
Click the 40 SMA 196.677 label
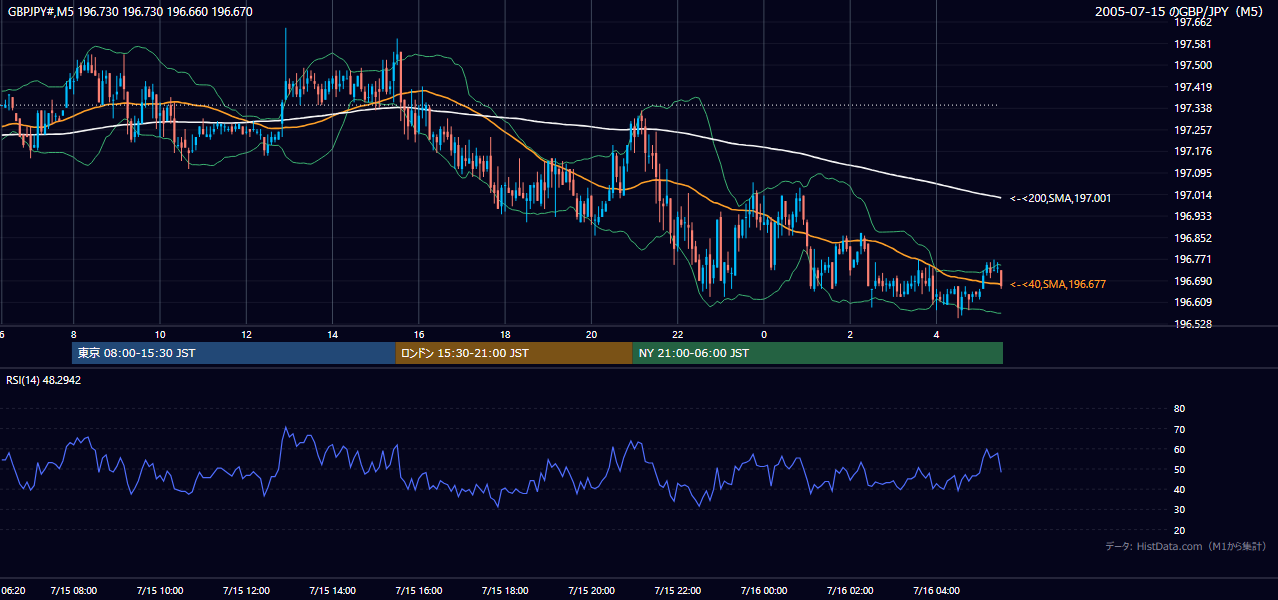coord(1058,284)
